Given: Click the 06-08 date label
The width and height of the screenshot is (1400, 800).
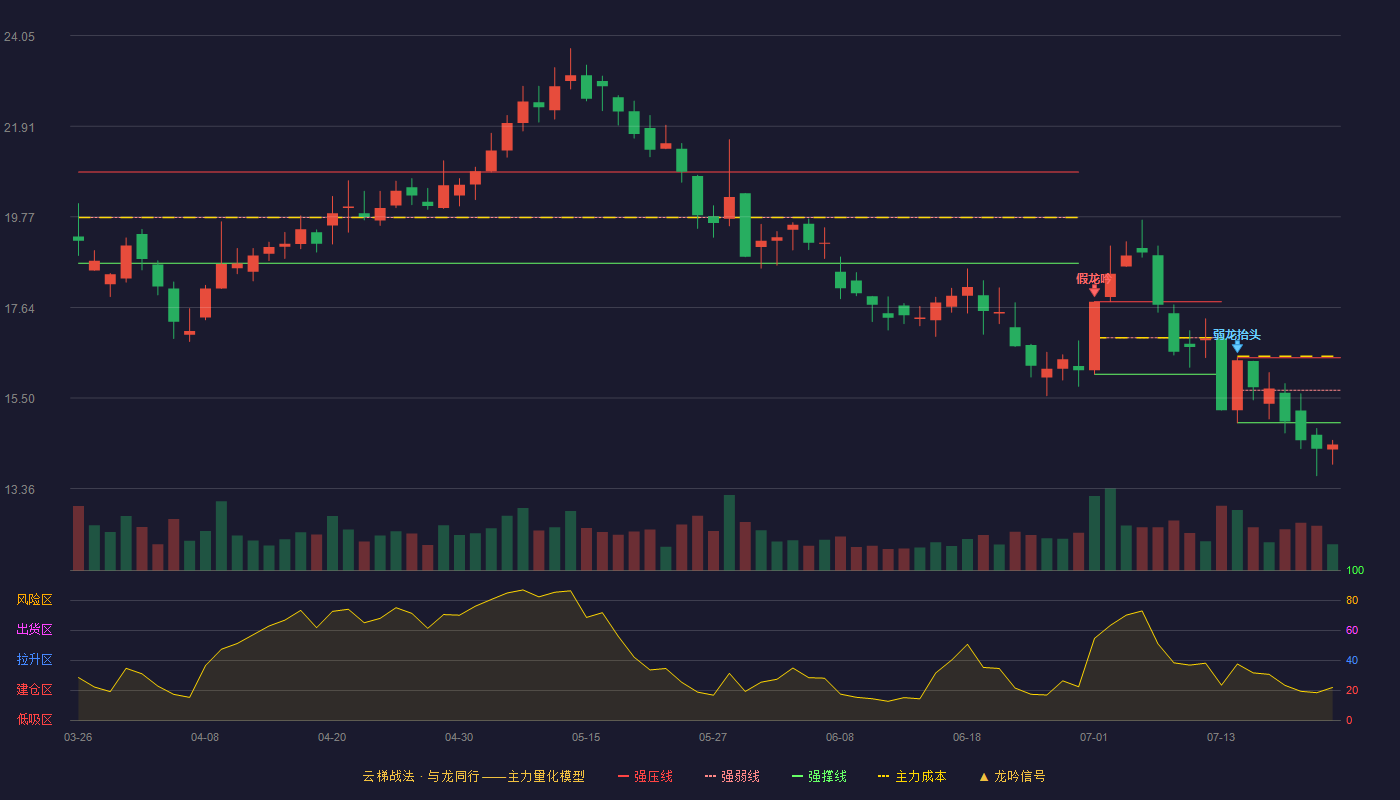Looking at the screenshot, I should [840, 737].
